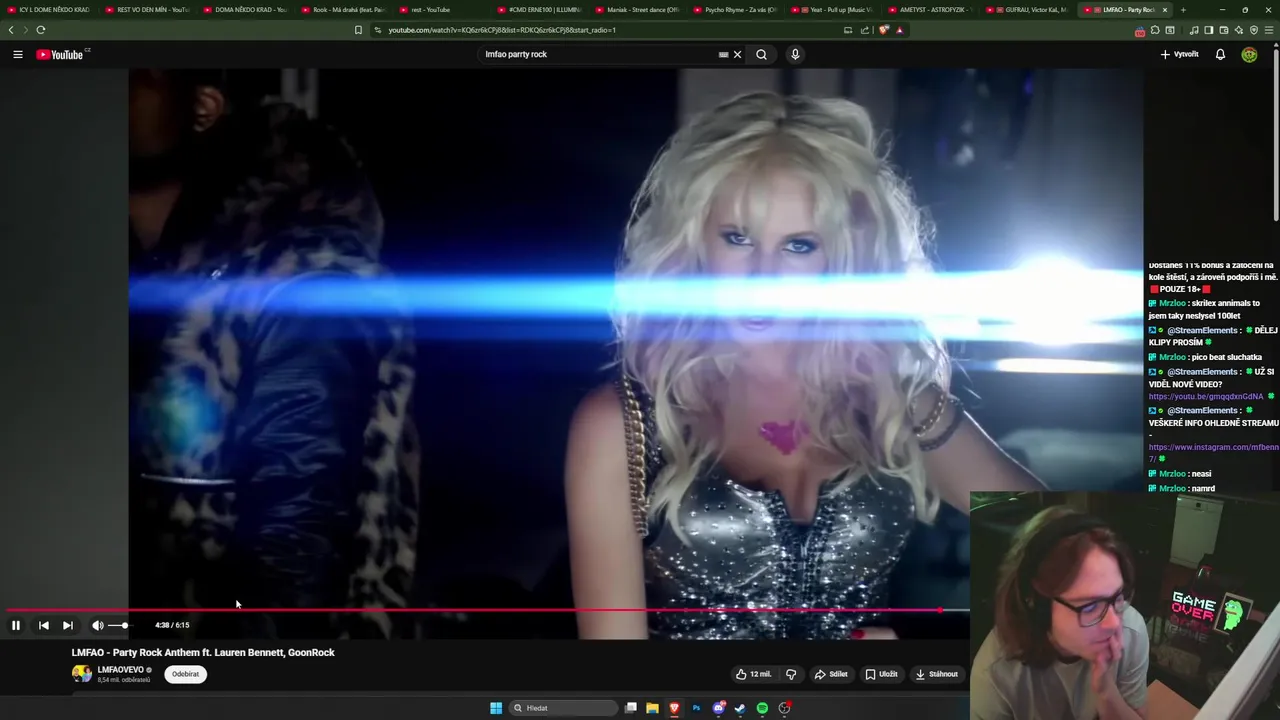Open the YouTube hamburger guide menu
Screen dimensions: 1280x720
pyautogui.click(x=17, y=54)
